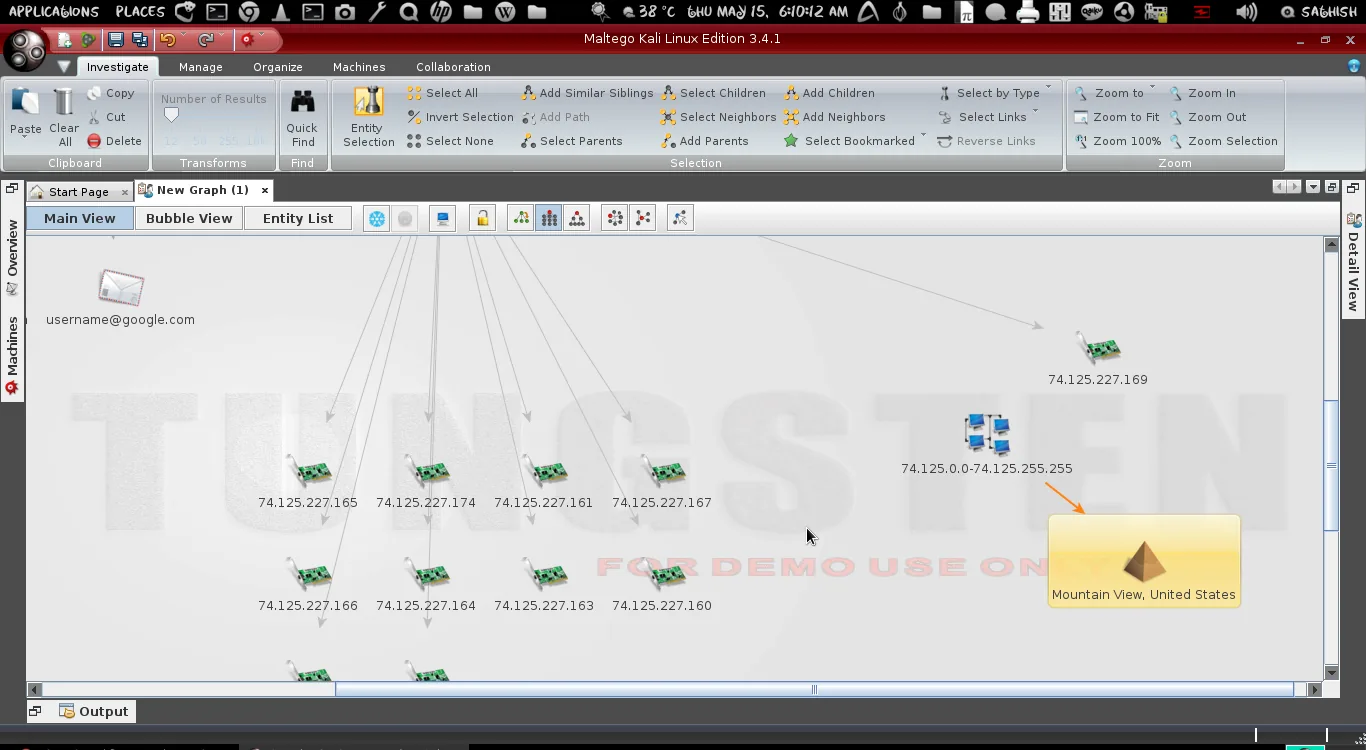Select the Mountain View, United States entity
This screenshot has height=750, width=1366.
tap(1144, 561)
